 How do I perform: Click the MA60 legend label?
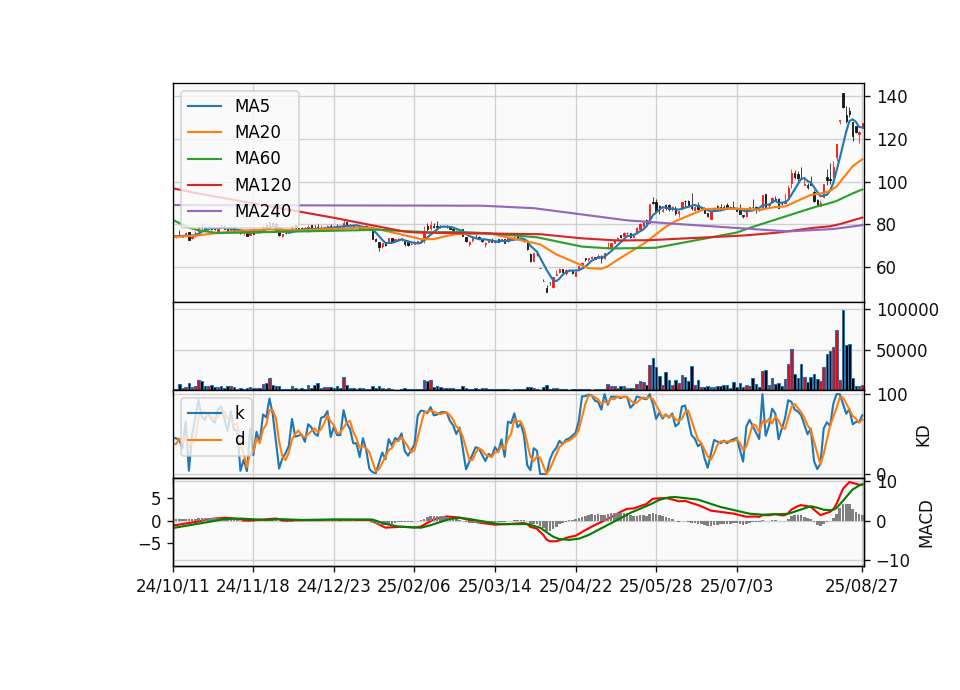tap(257, 159)
